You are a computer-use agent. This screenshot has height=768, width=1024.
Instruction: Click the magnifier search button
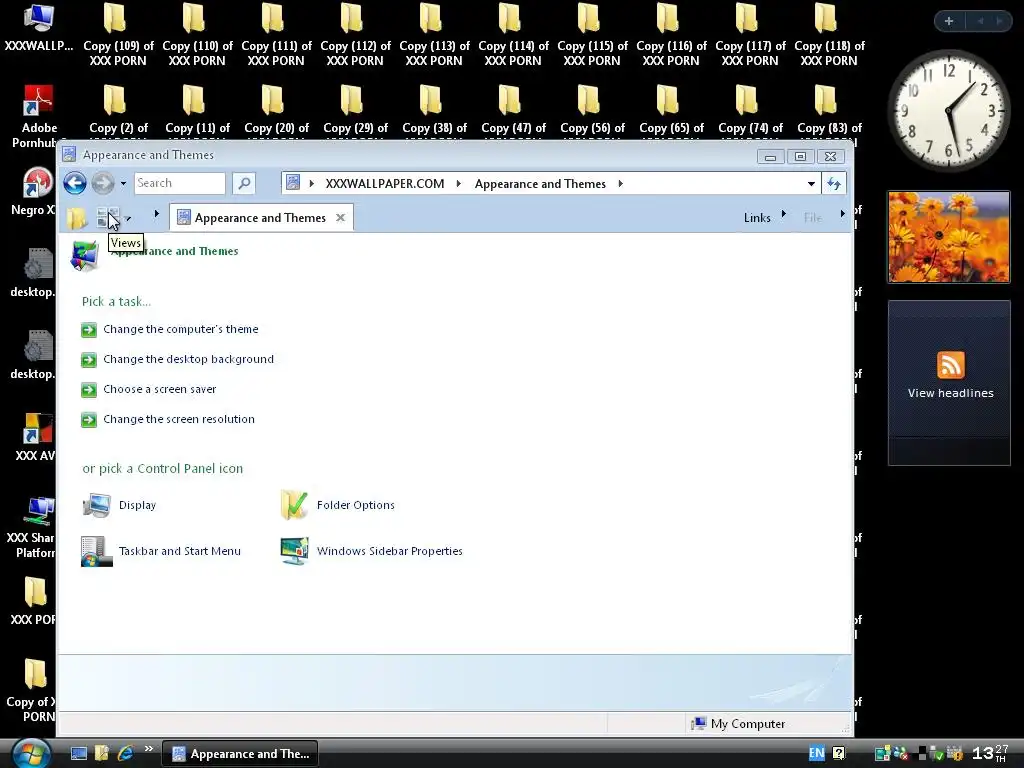pyautogui.click(x=244, y=184)
